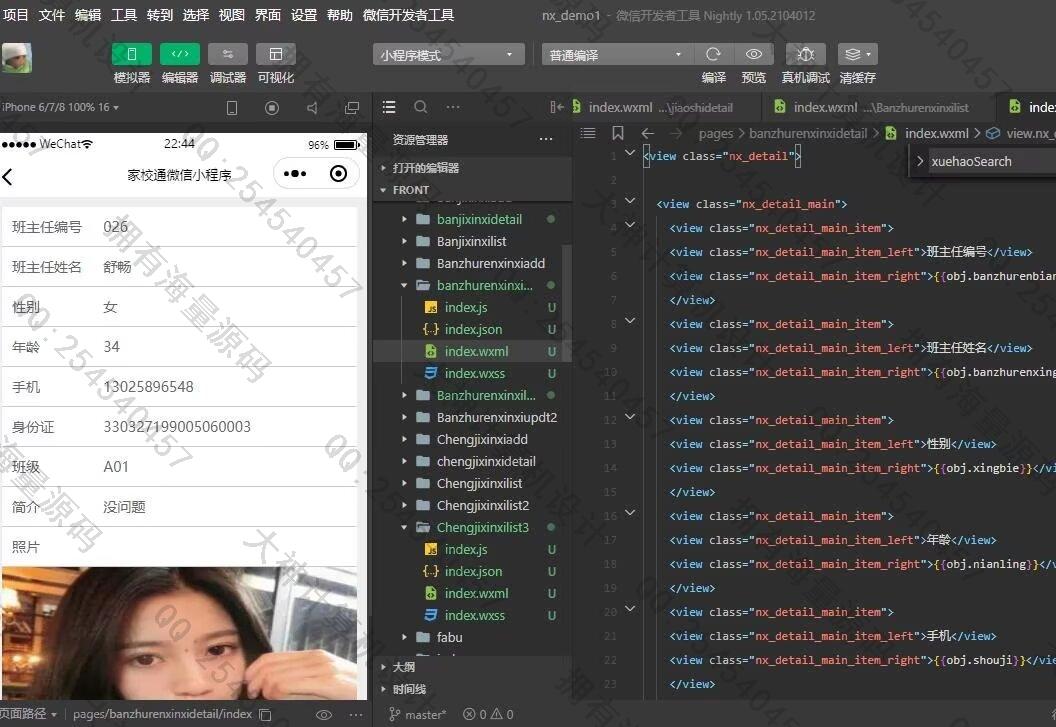The height and width of the screenshot is (727, 1056).
Task: Open the 视图 menu
Action: click(x=232, y=15)
